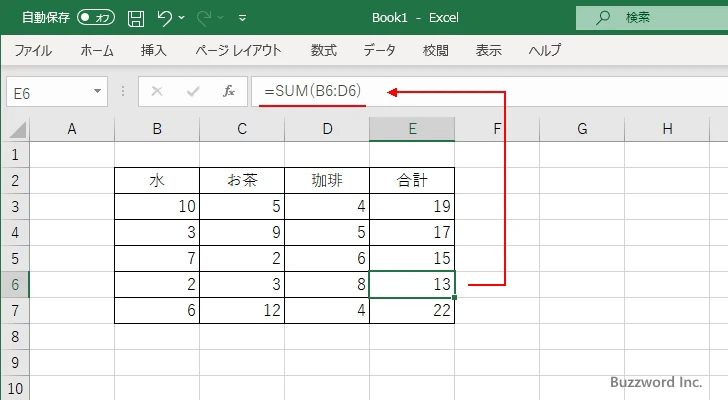This screenshot has width=728, height=400.
Task: Select row 10 header
Action: (15, 388)
